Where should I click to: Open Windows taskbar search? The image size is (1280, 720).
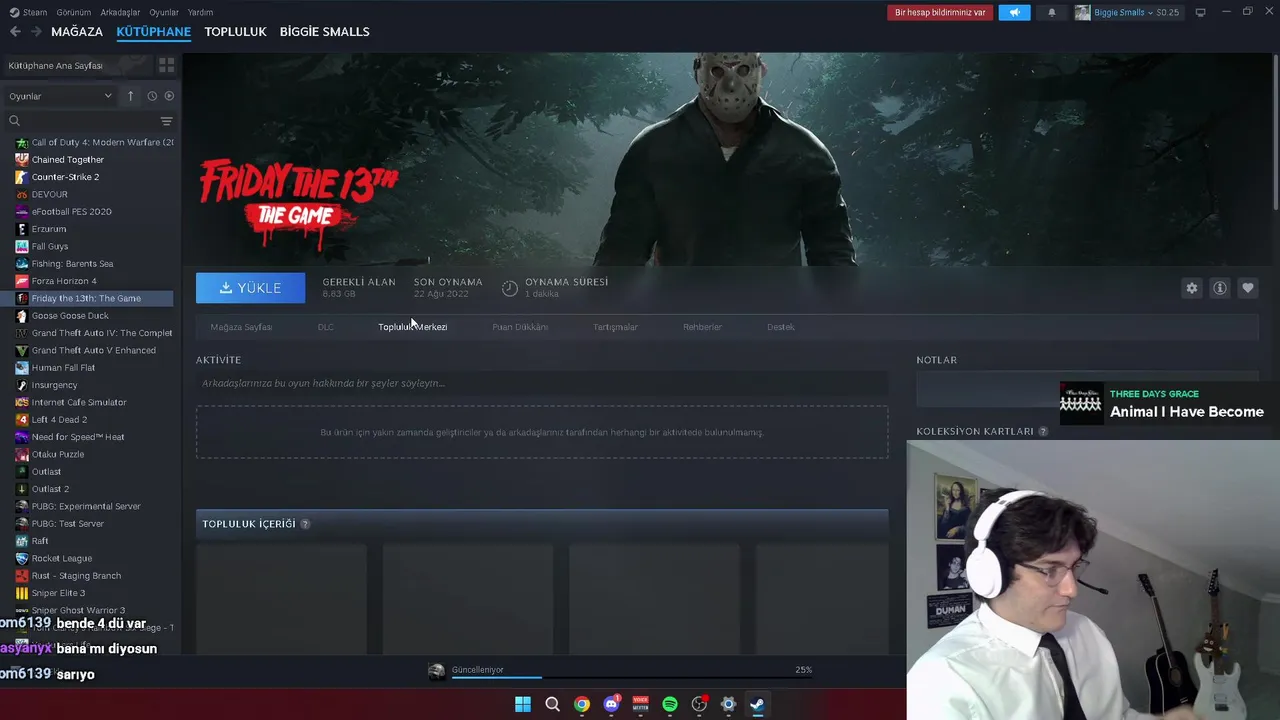point(552,704)
